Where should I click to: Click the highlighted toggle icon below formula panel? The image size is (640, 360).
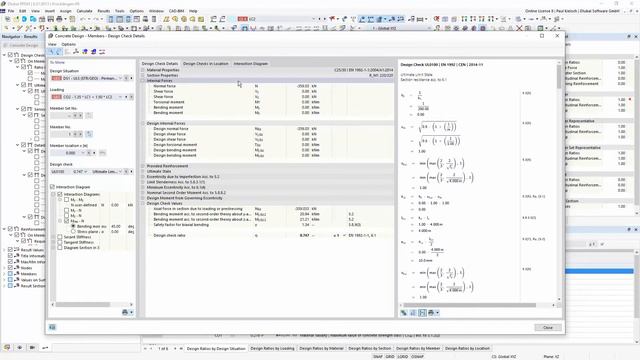422,313
